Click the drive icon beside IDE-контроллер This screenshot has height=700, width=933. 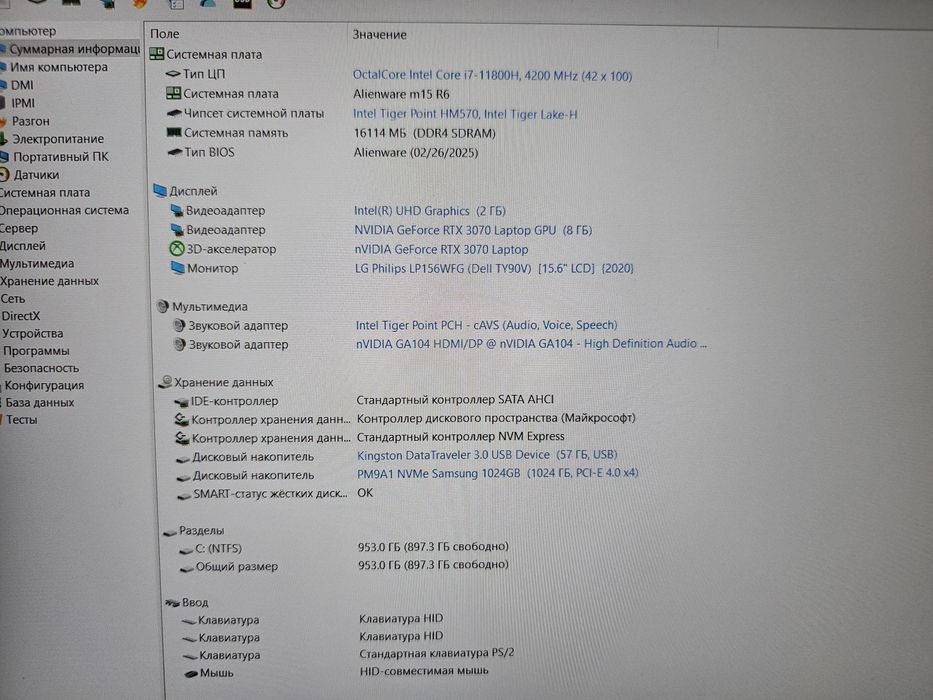(181, 402)
